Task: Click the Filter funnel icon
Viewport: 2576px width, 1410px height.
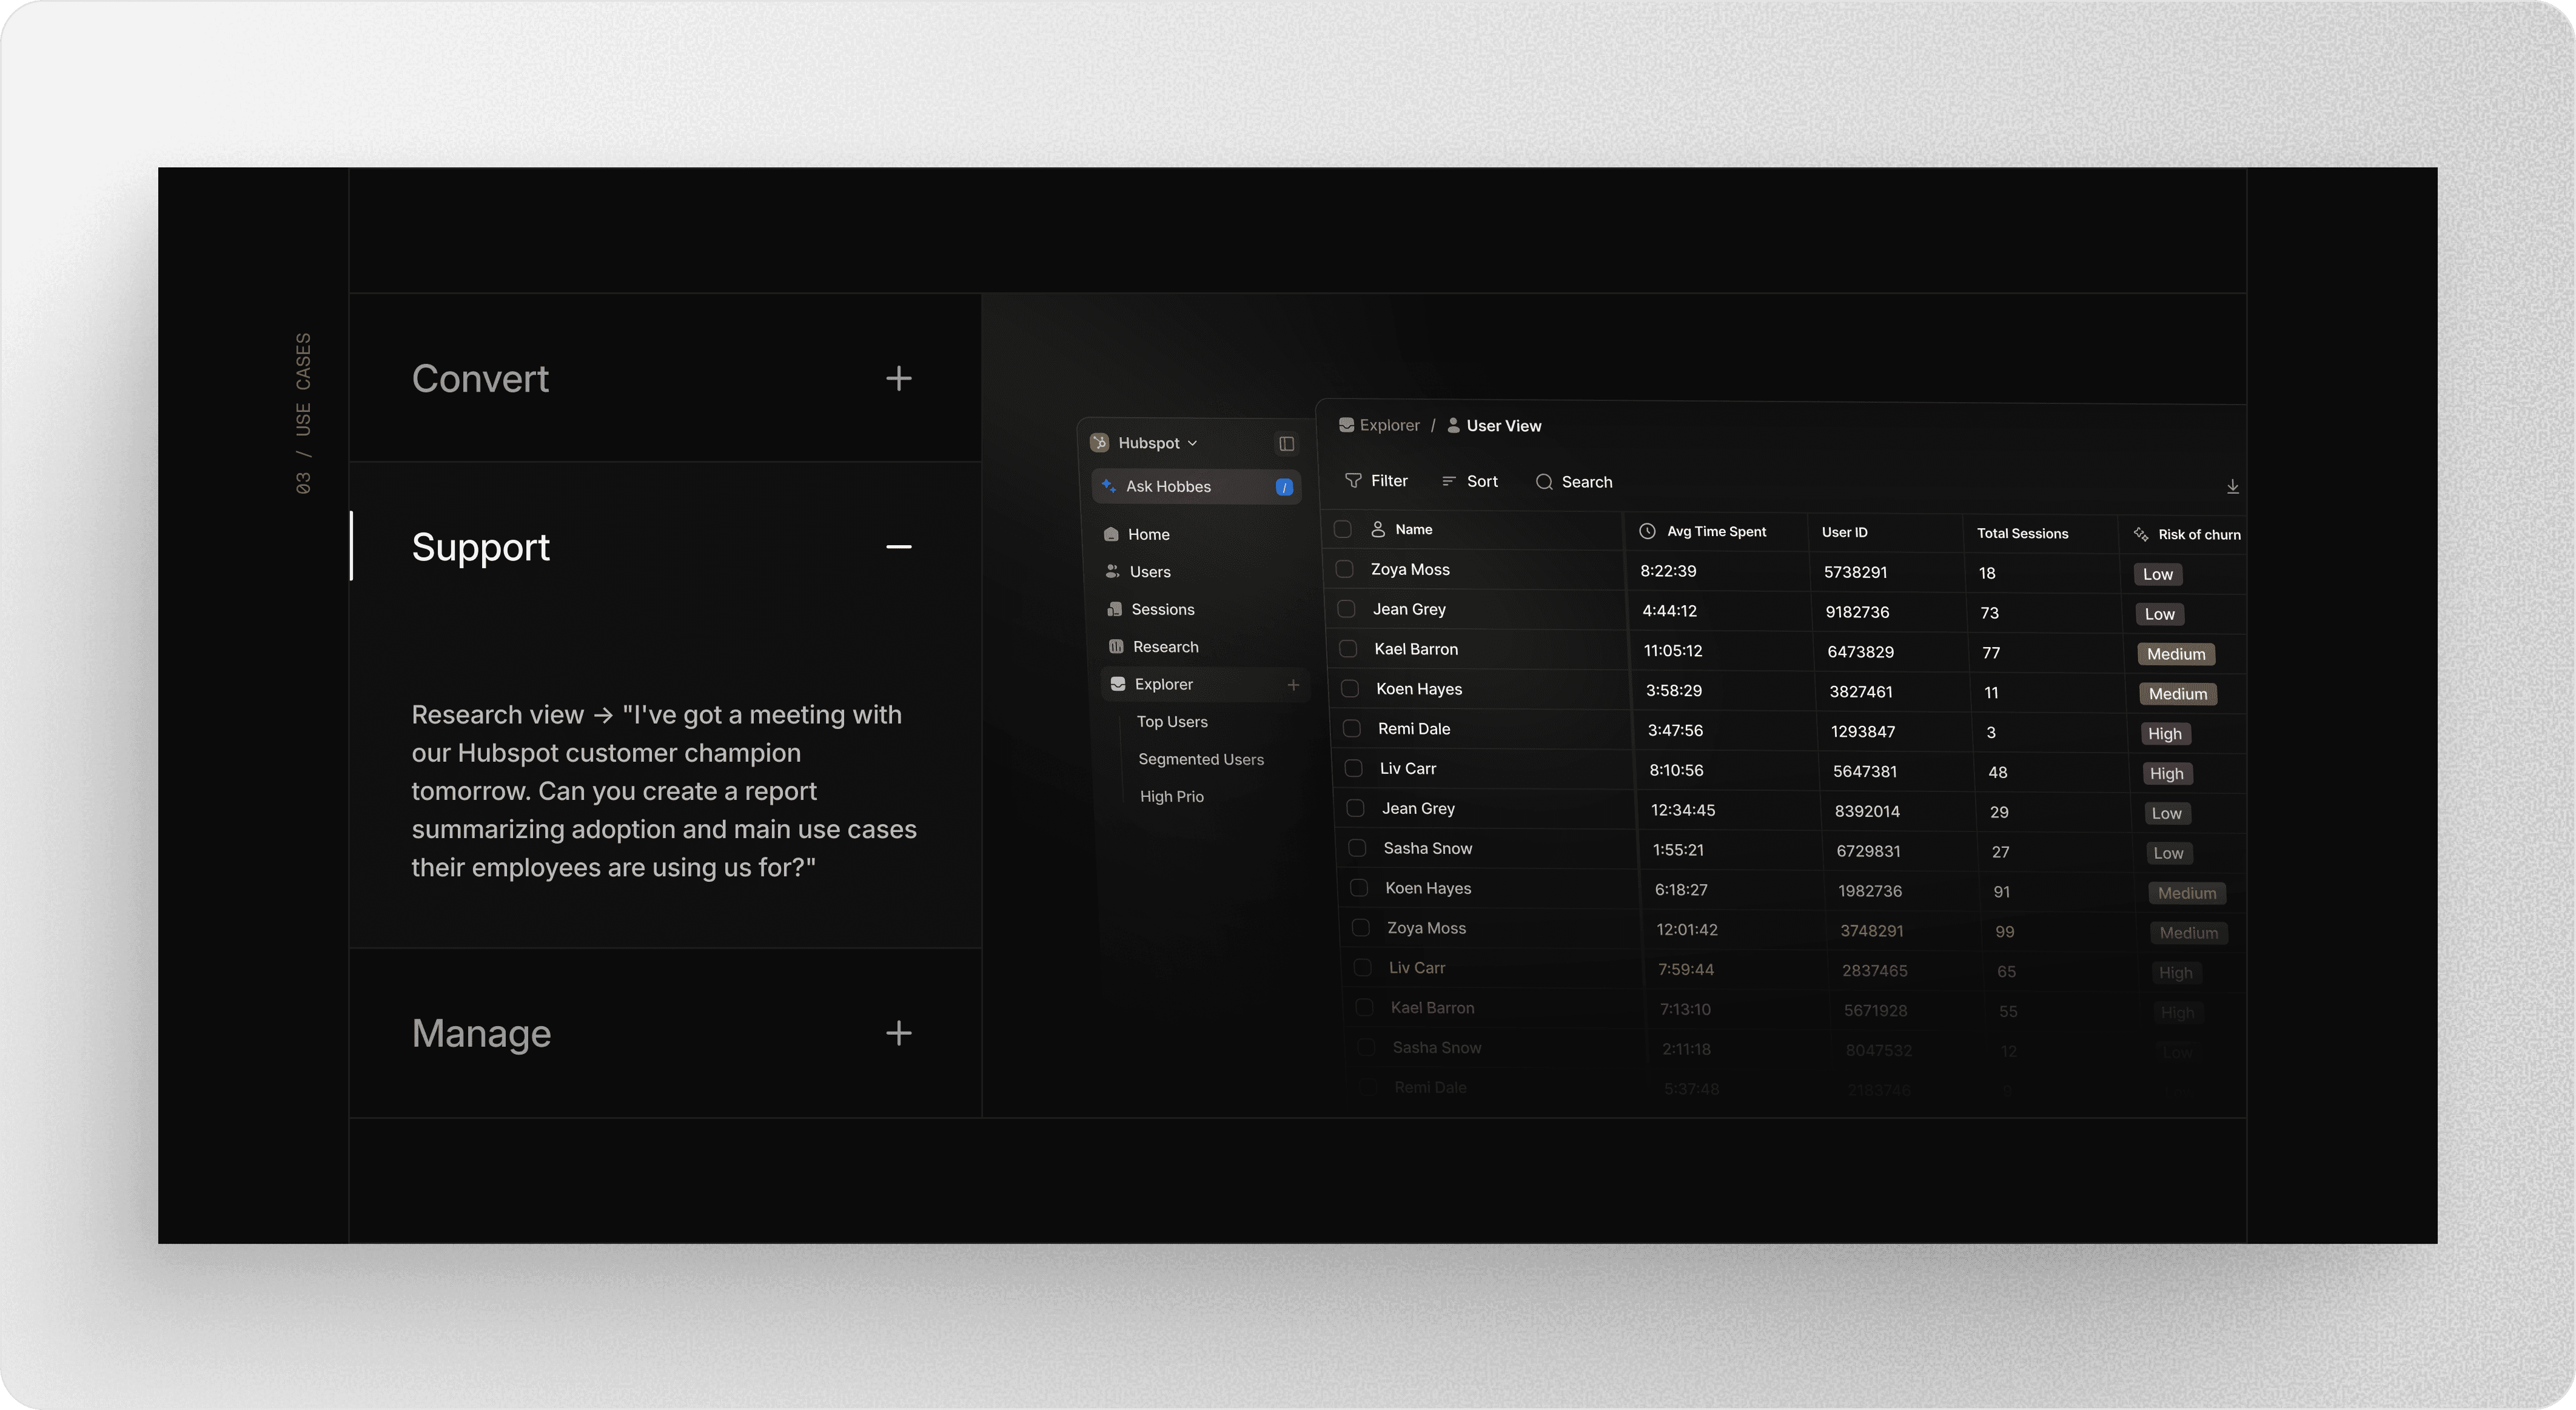Action: [1353, 481]
